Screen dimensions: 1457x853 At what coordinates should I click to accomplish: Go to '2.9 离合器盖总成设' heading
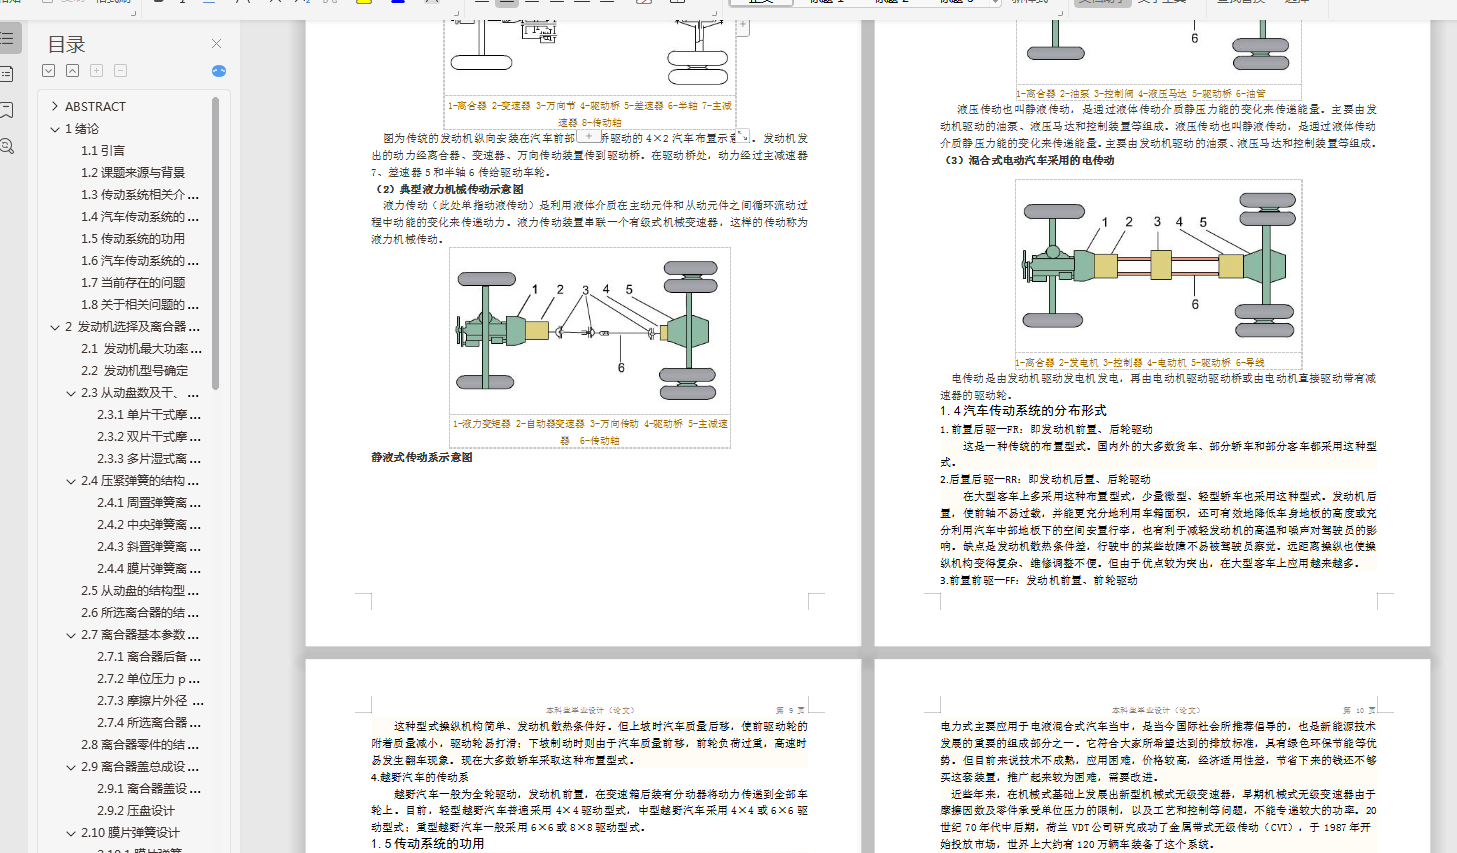[140, 767]
